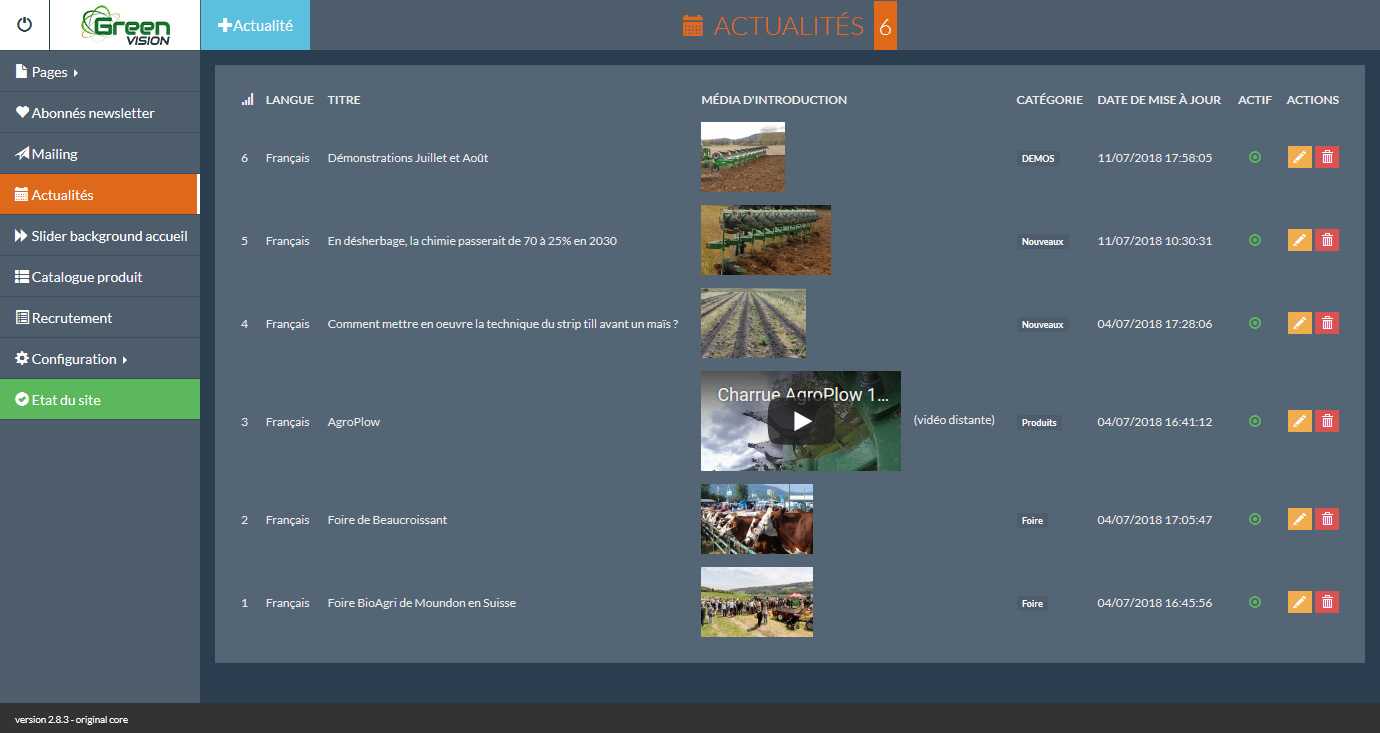The width and height of the screenshot is (1380, 733).
Task: Click the orange count badge 6
Action: [x=885, y=26]
